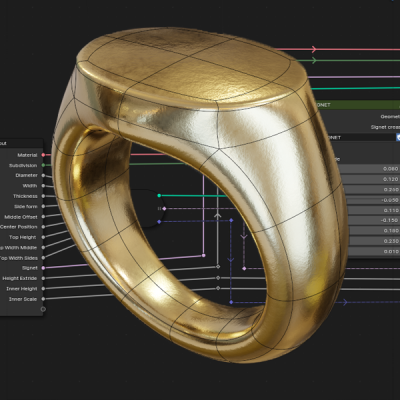Click the Inner Scale output socket
Viewport: 400px width, 400px height.
(x=43, y=299)
